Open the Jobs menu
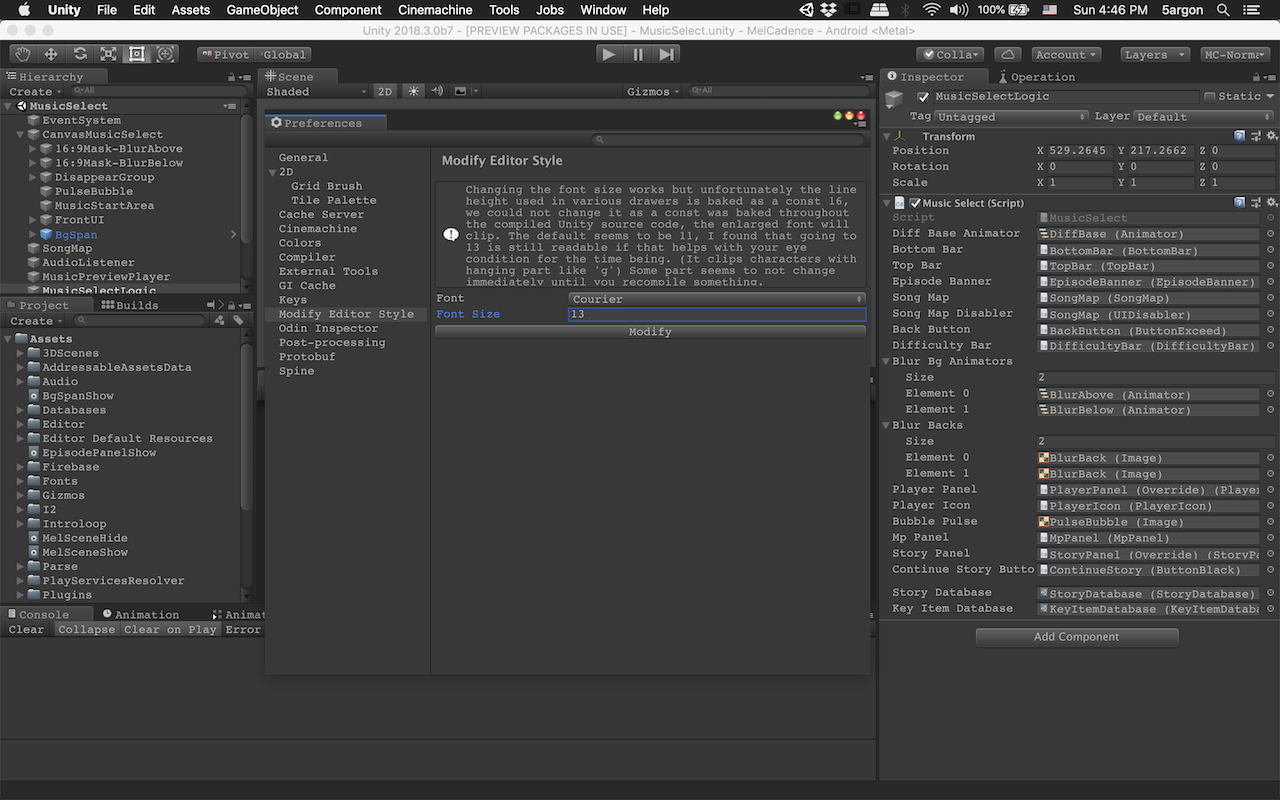Image resolution: width=1280 pixels, height=800 pixels. [550, 10]
